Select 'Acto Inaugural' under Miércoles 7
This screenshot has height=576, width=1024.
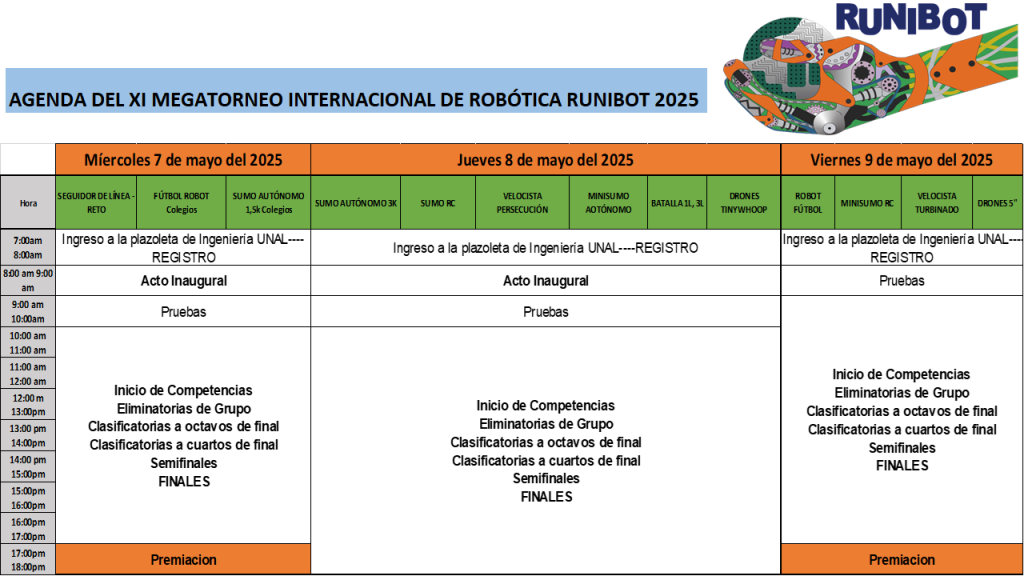pyautogui.click(x=184, y=281)
